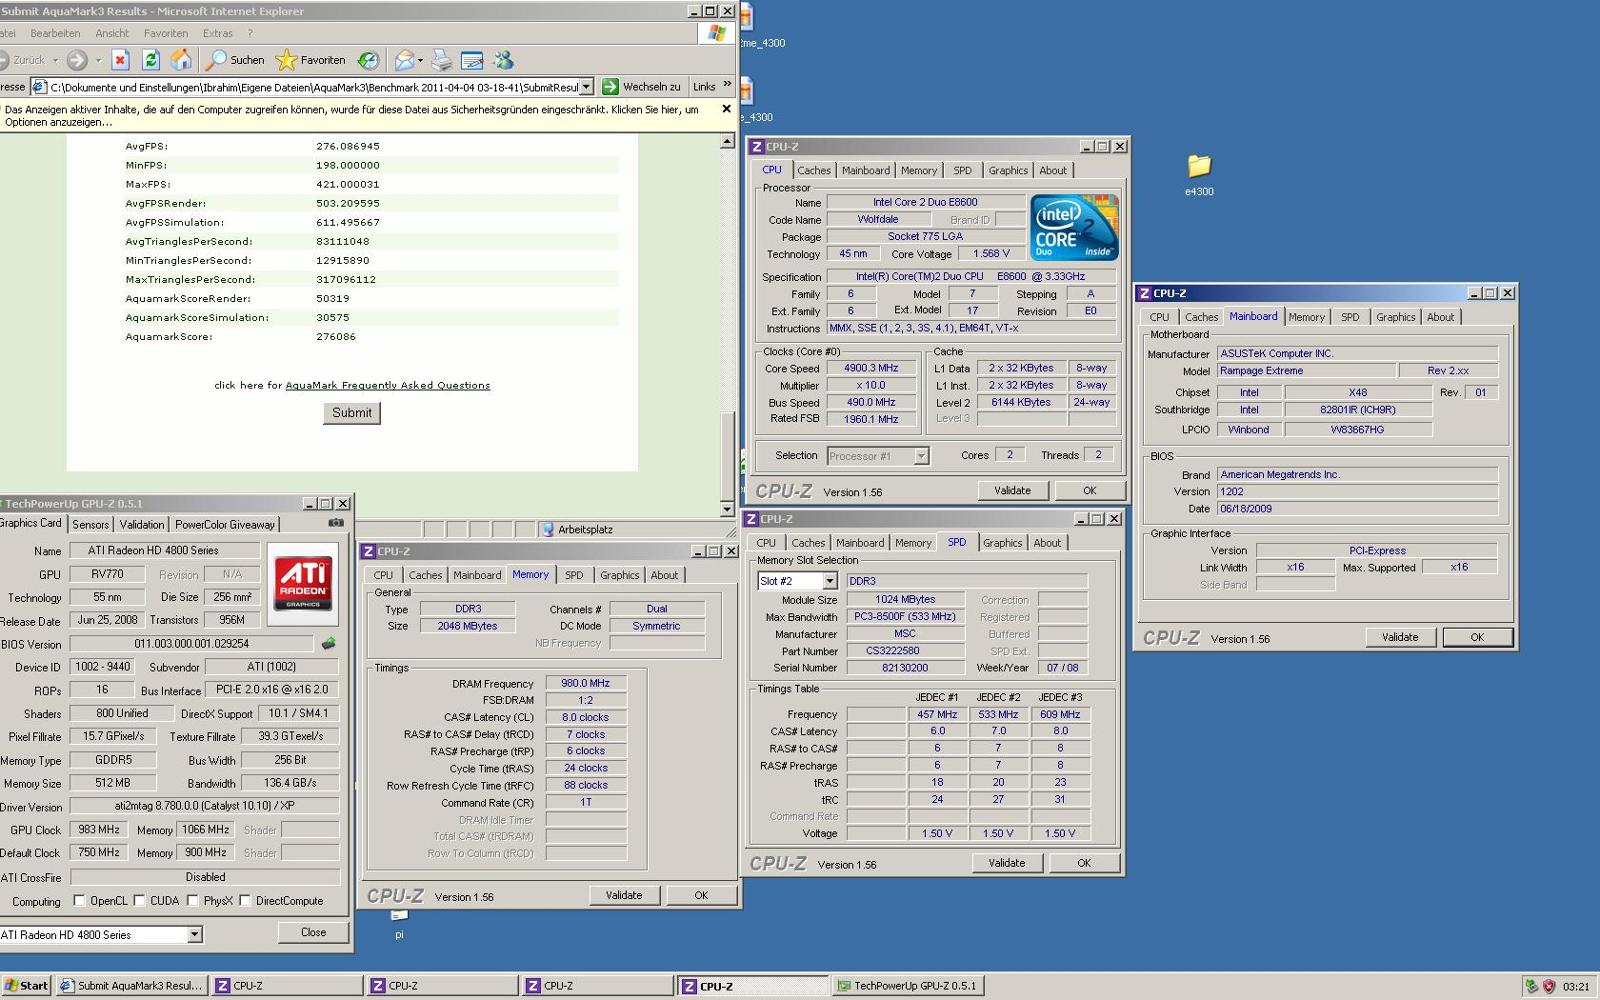This screenshot has height=1000, width=1600.
Task: Open the Extras menu in IE
Action: pyautogui.click(x=217, y=33)
